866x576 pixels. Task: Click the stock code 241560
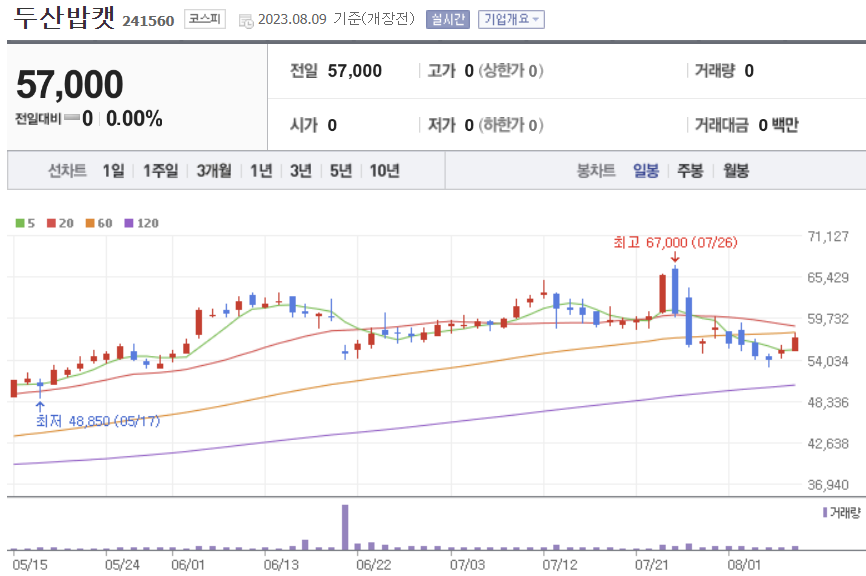point(148,21)
